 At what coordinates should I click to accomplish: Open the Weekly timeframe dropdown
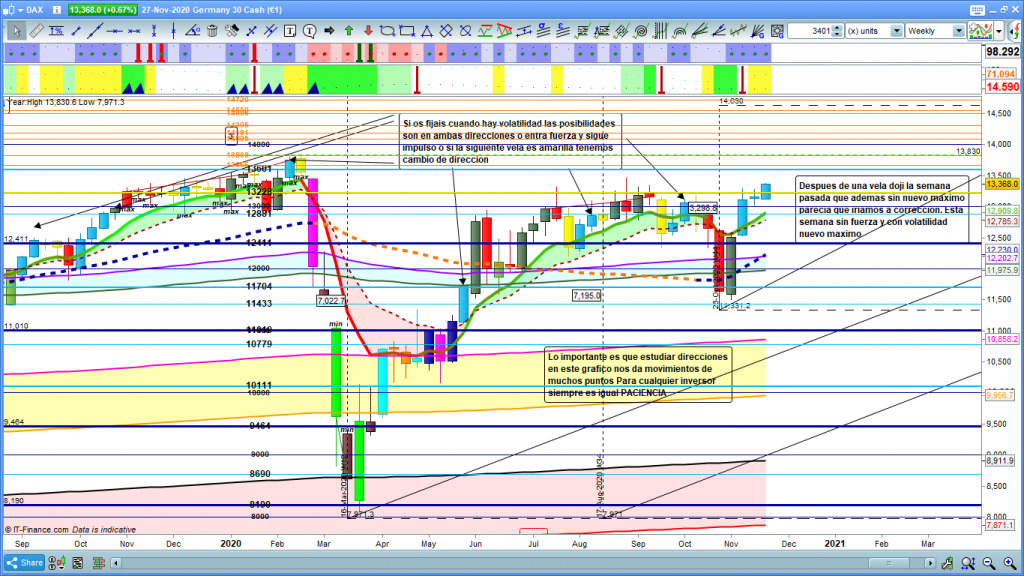[x=959, y=31]
